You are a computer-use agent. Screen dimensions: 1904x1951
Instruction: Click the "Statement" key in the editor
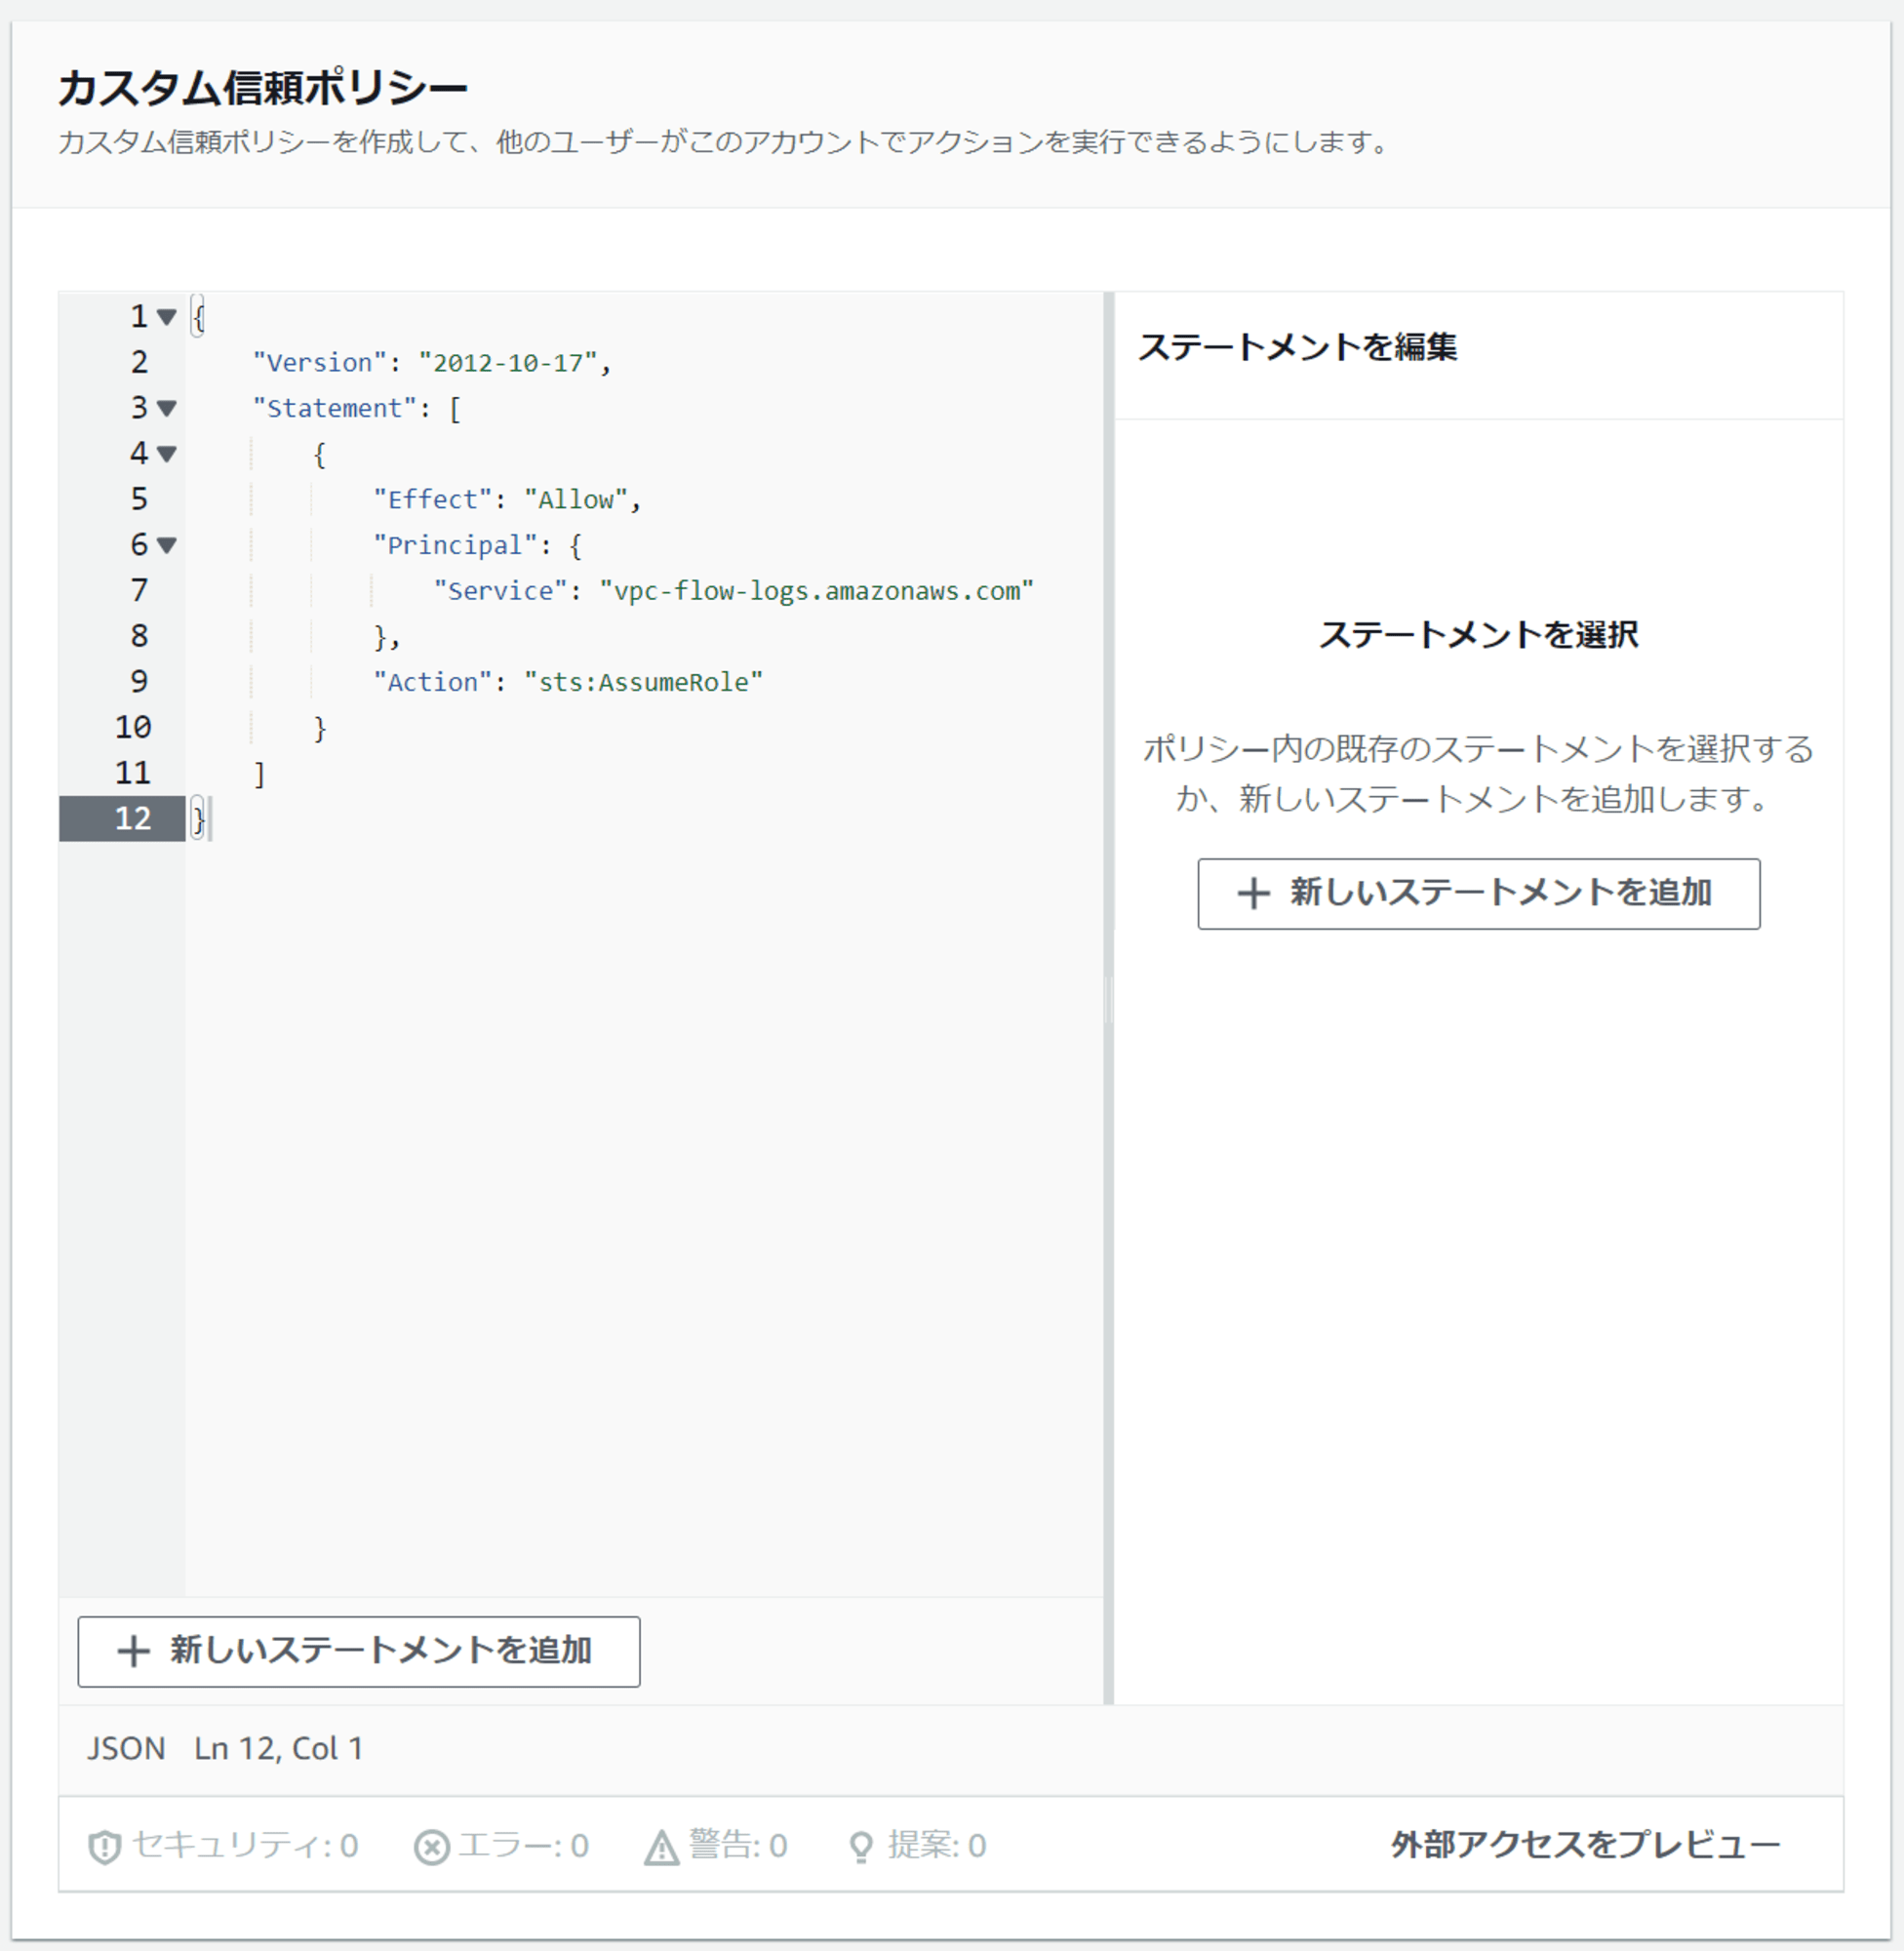tap(334, 409)
